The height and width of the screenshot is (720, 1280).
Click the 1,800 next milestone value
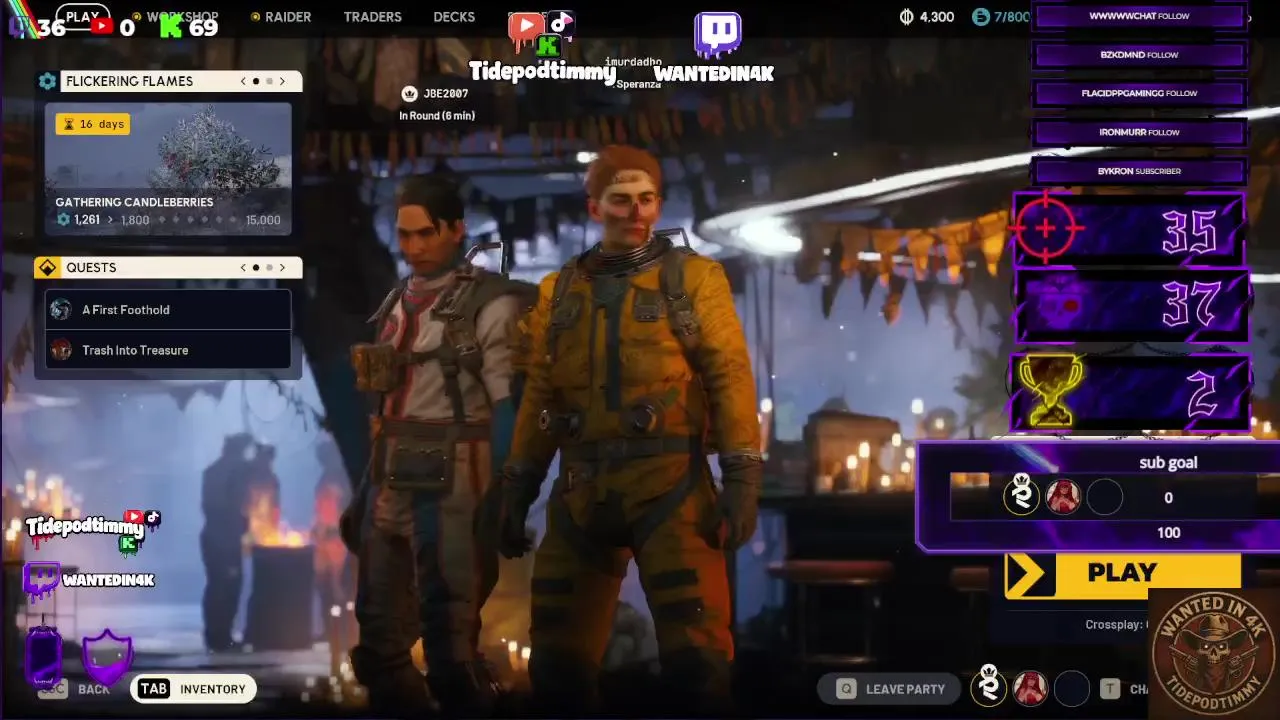tap(135, 220)
